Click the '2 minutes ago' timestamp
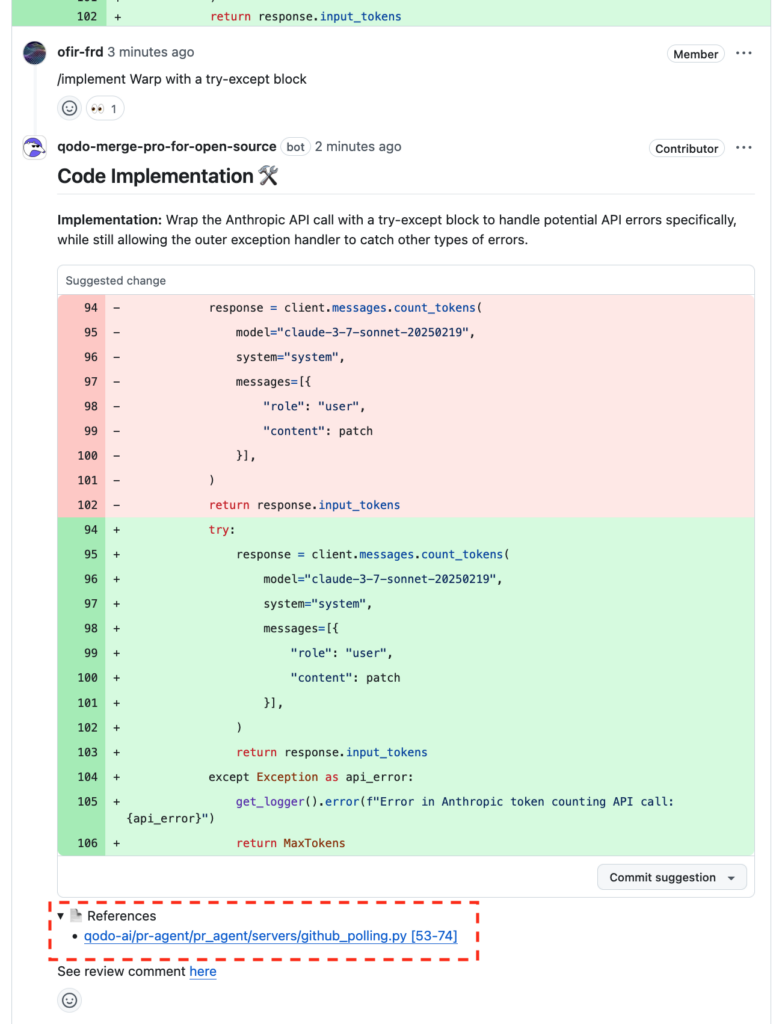782x1024 pixels. coord(359,146)
